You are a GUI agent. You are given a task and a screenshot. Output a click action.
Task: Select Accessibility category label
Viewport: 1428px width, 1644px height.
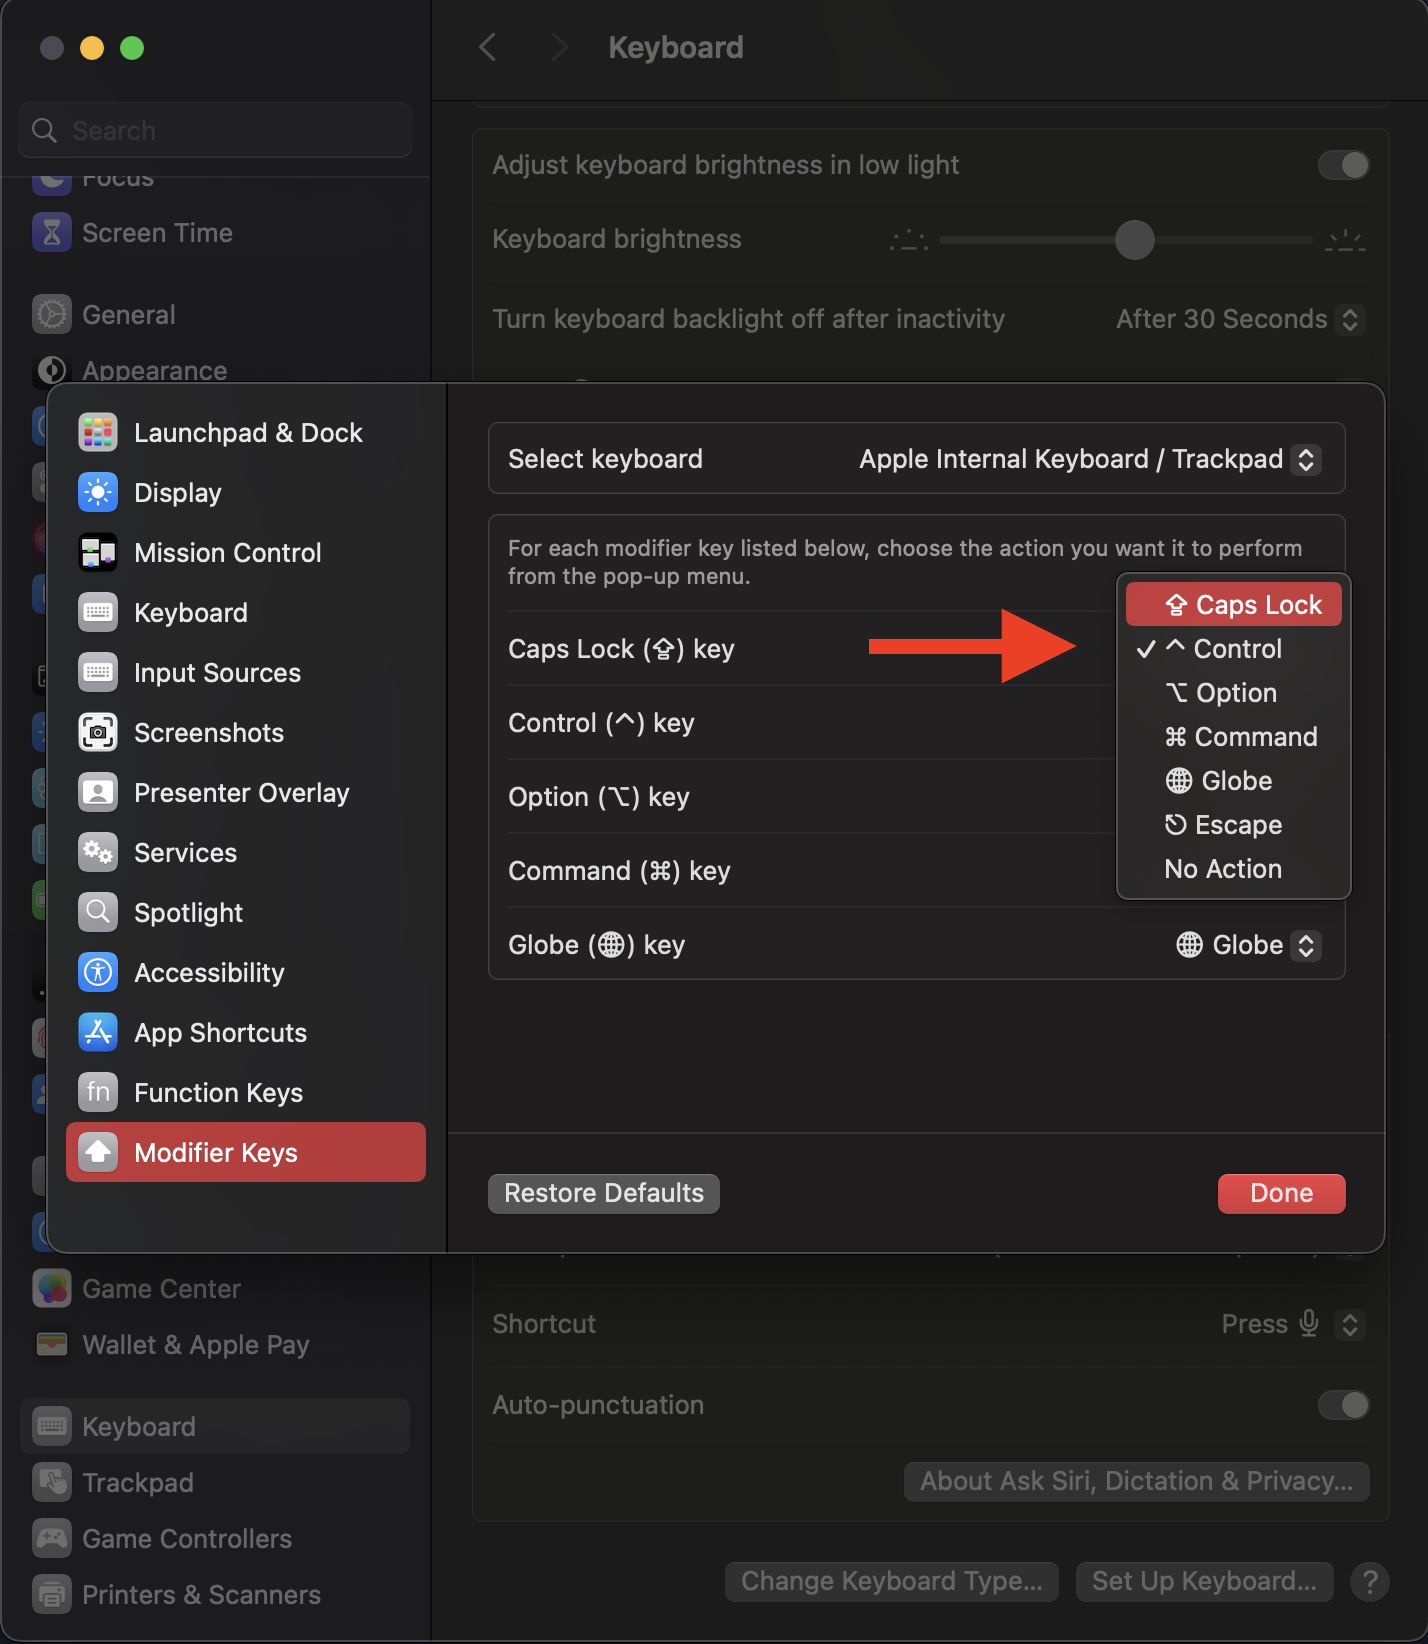[x=210, y=973]
